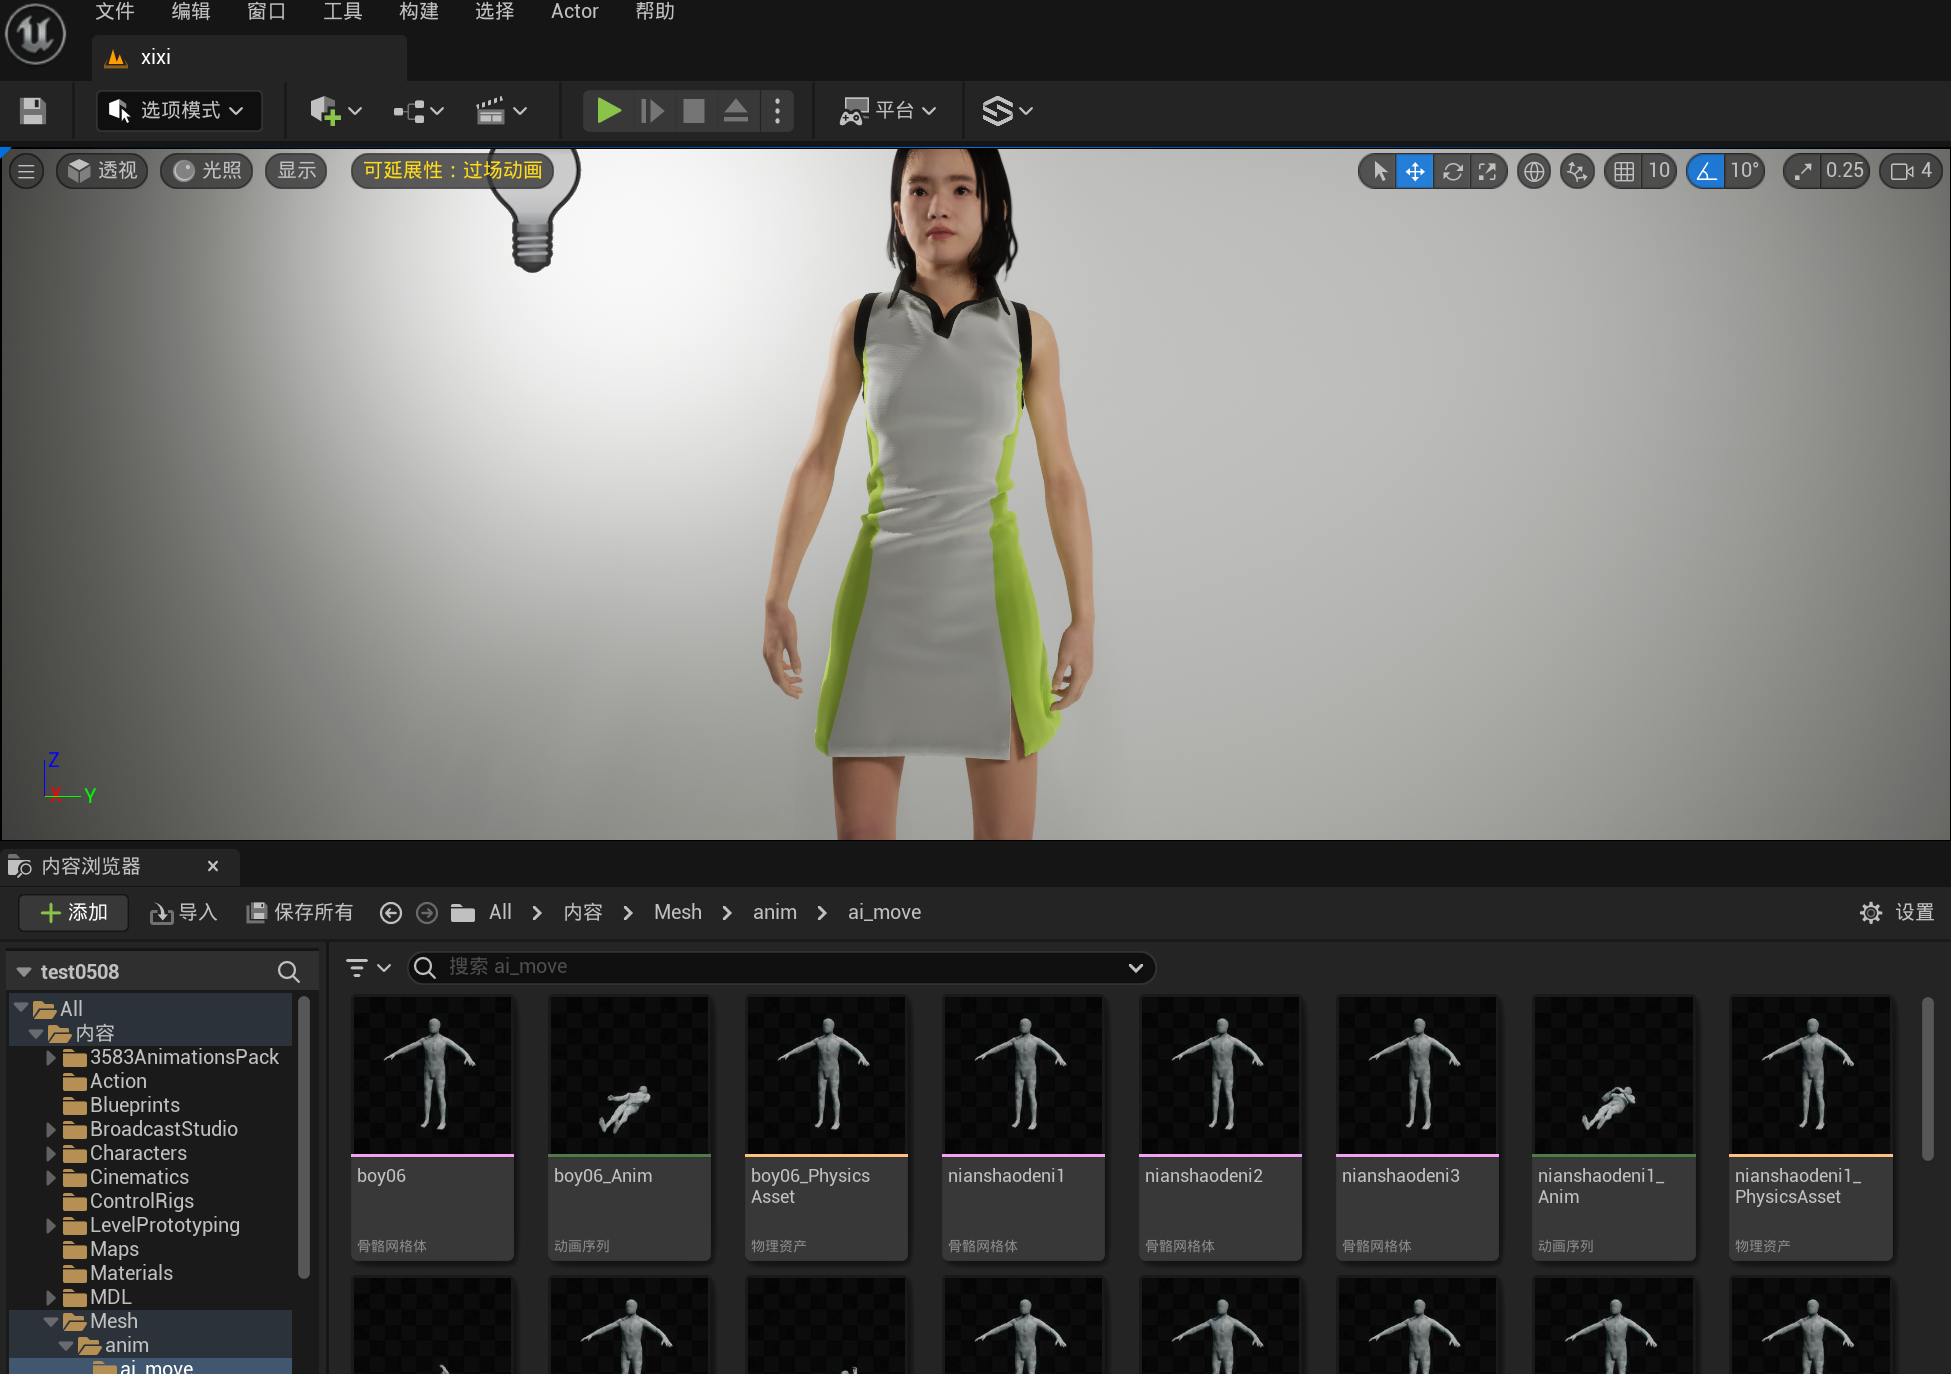Open the 平台 platforms dropdown
The image size is (1951, 1374).
[888, 110]
